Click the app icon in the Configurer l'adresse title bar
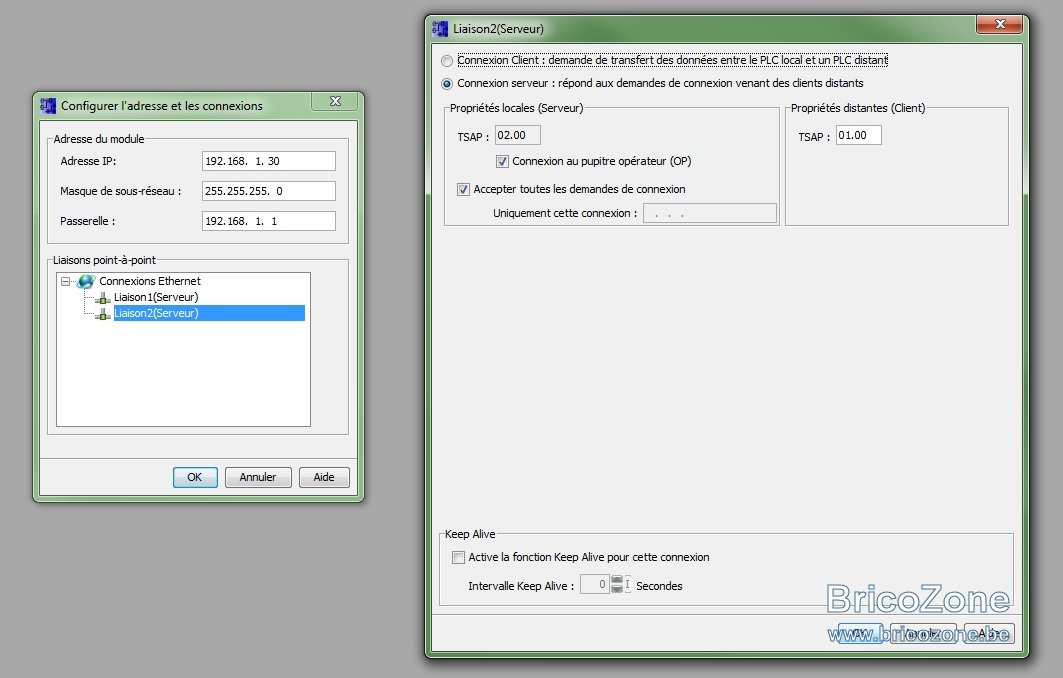This screenshot has height=678, width=1063. 48,106
